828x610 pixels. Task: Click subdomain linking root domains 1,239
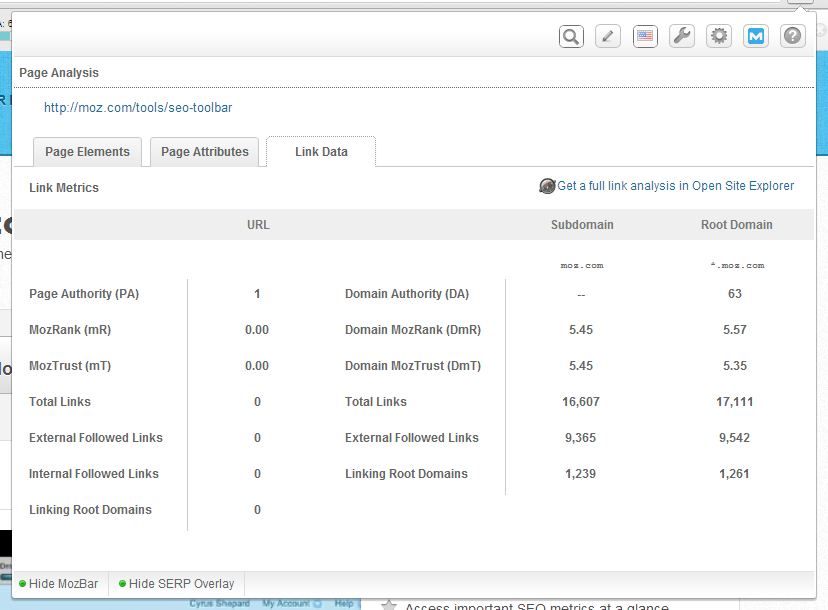580,474
